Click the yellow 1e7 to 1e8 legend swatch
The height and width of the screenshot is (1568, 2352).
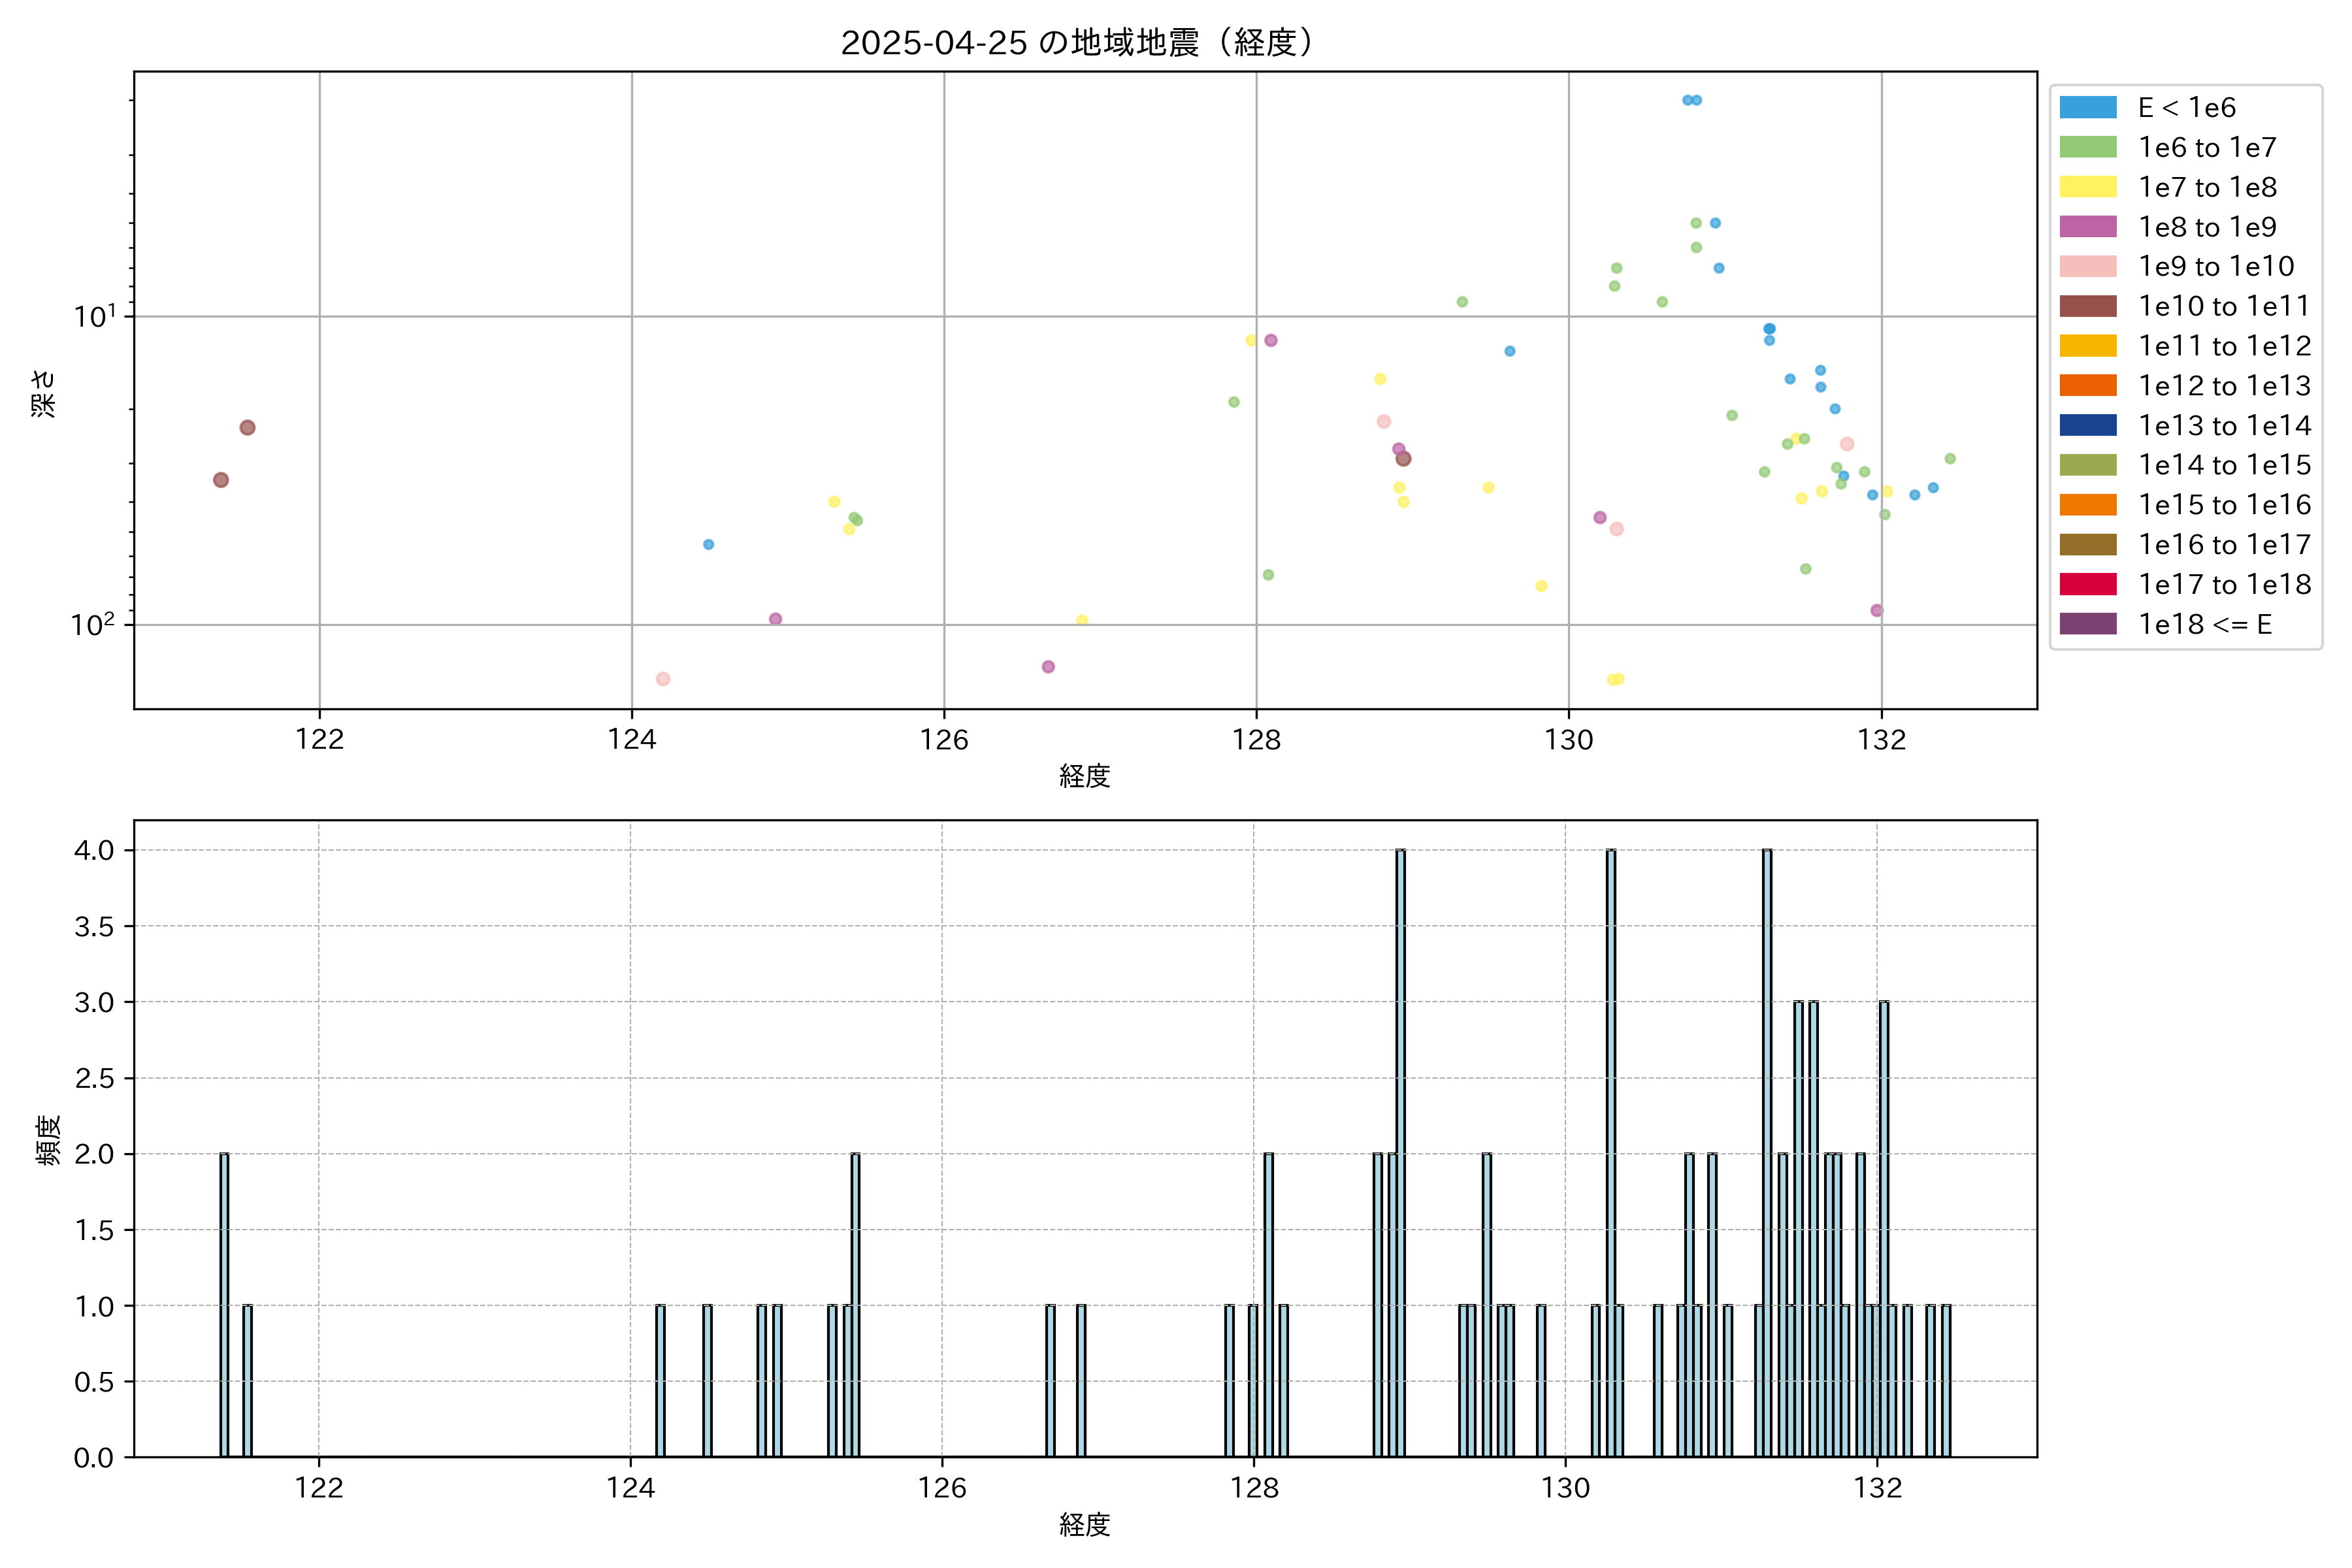point(2087,187)
